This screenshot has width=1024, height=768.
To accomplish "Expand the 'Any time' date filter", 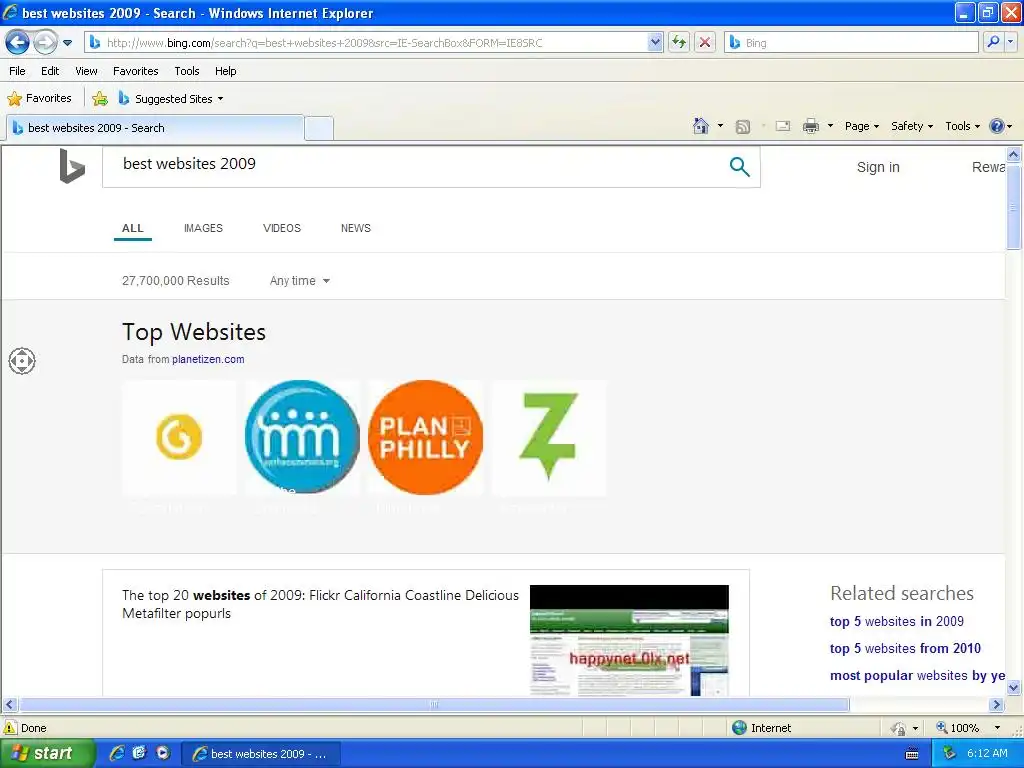I will coord(299,281).
